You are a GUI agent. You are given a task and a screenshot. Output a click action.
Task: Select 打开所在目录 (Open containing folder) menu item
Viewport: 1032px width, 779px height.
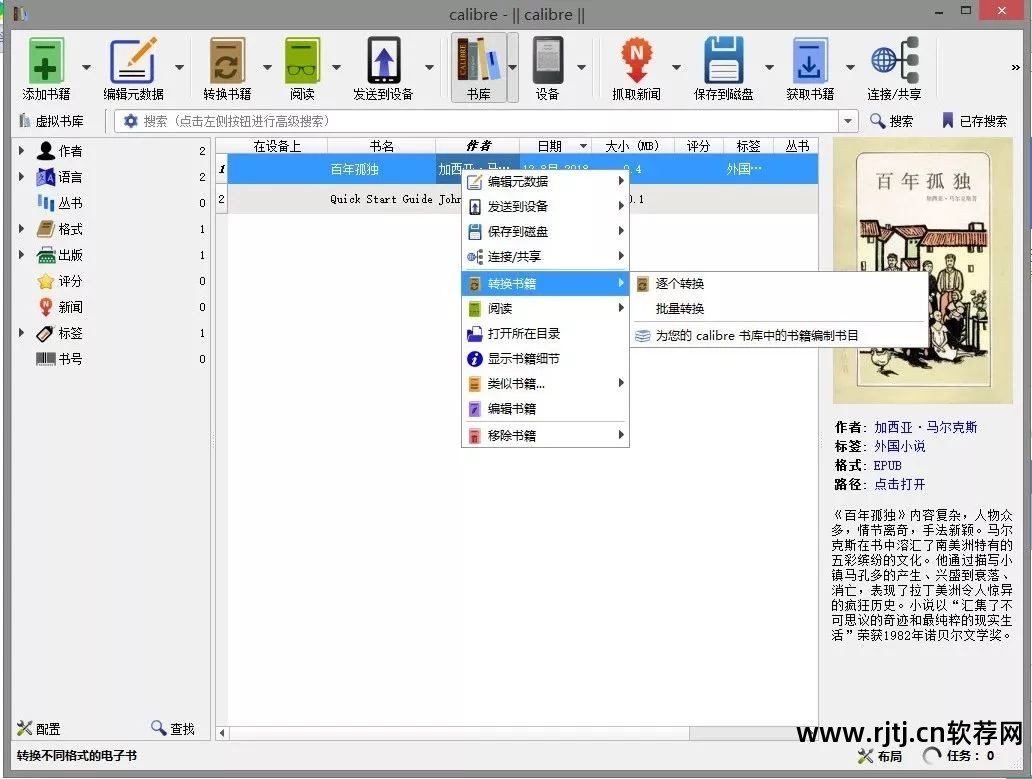click(523, 334)
